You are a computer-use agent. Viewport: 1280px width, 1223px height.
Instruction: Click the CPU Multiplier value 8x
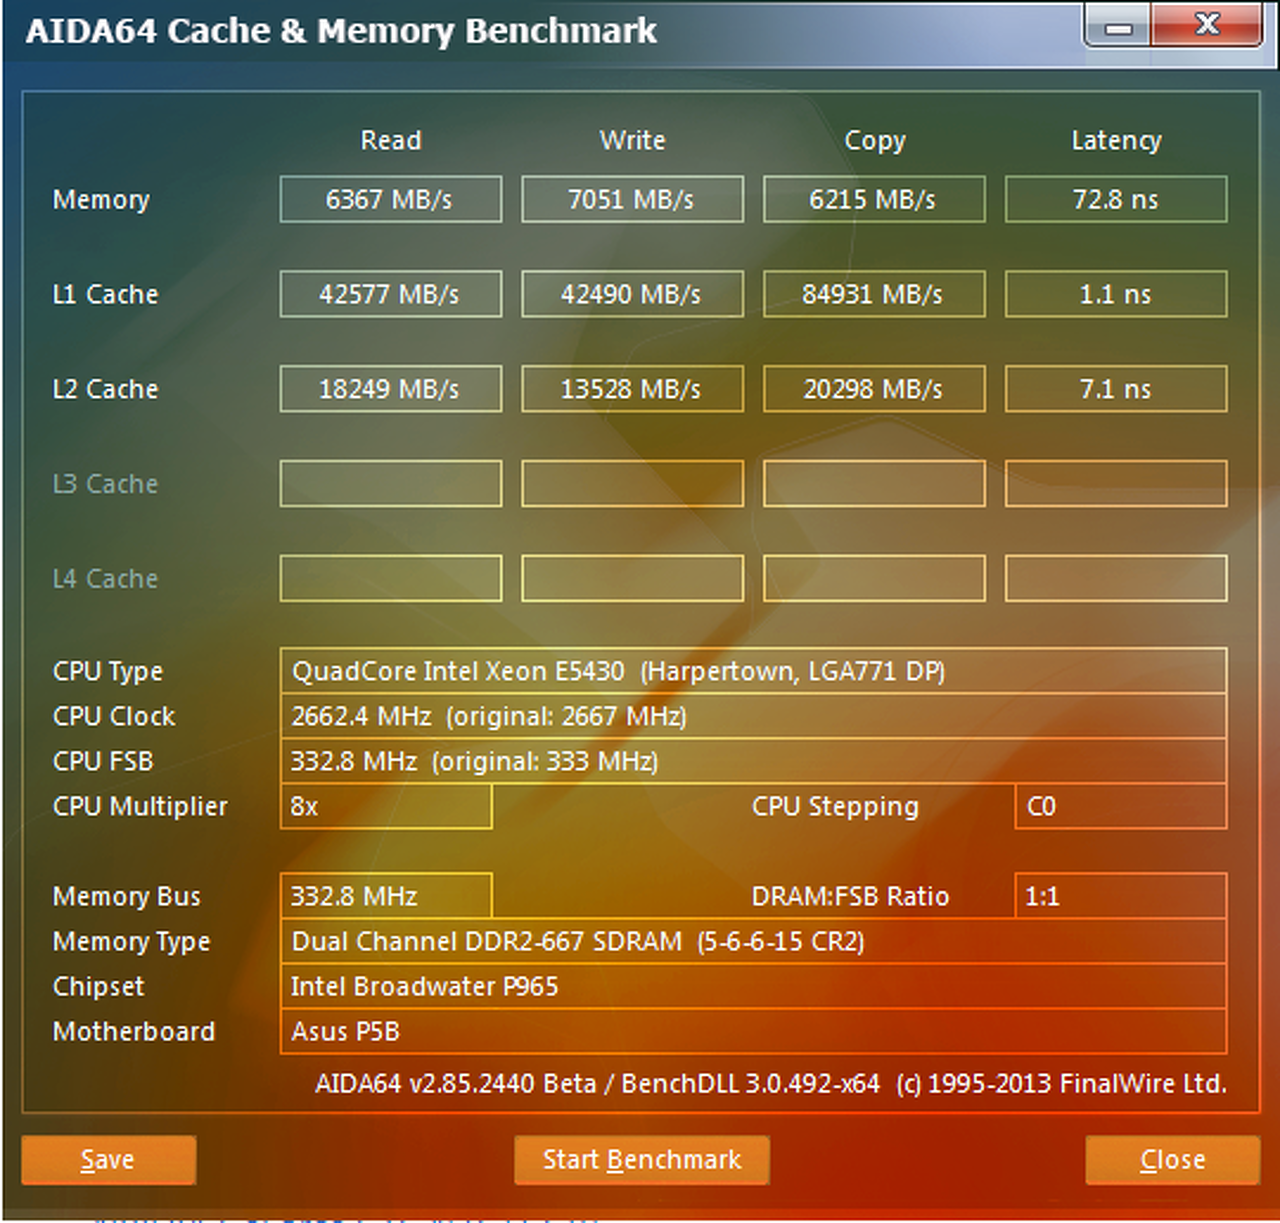(x=386, y=806)
